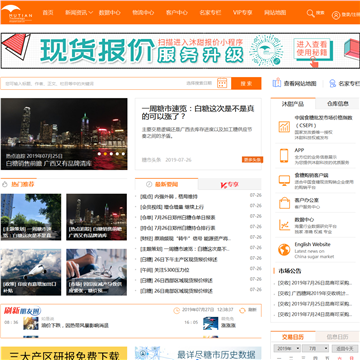Open notice [交收] 2019年7月24日昆商可采购
Viewport: 360px width, 360px height.
tap(315, 314)
